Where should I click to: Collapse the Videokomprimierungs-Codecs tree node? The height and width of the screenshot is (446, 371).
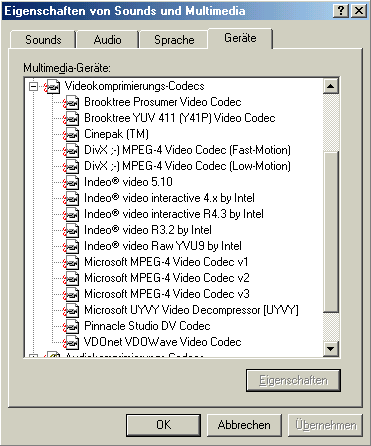[x=33, y=87]
